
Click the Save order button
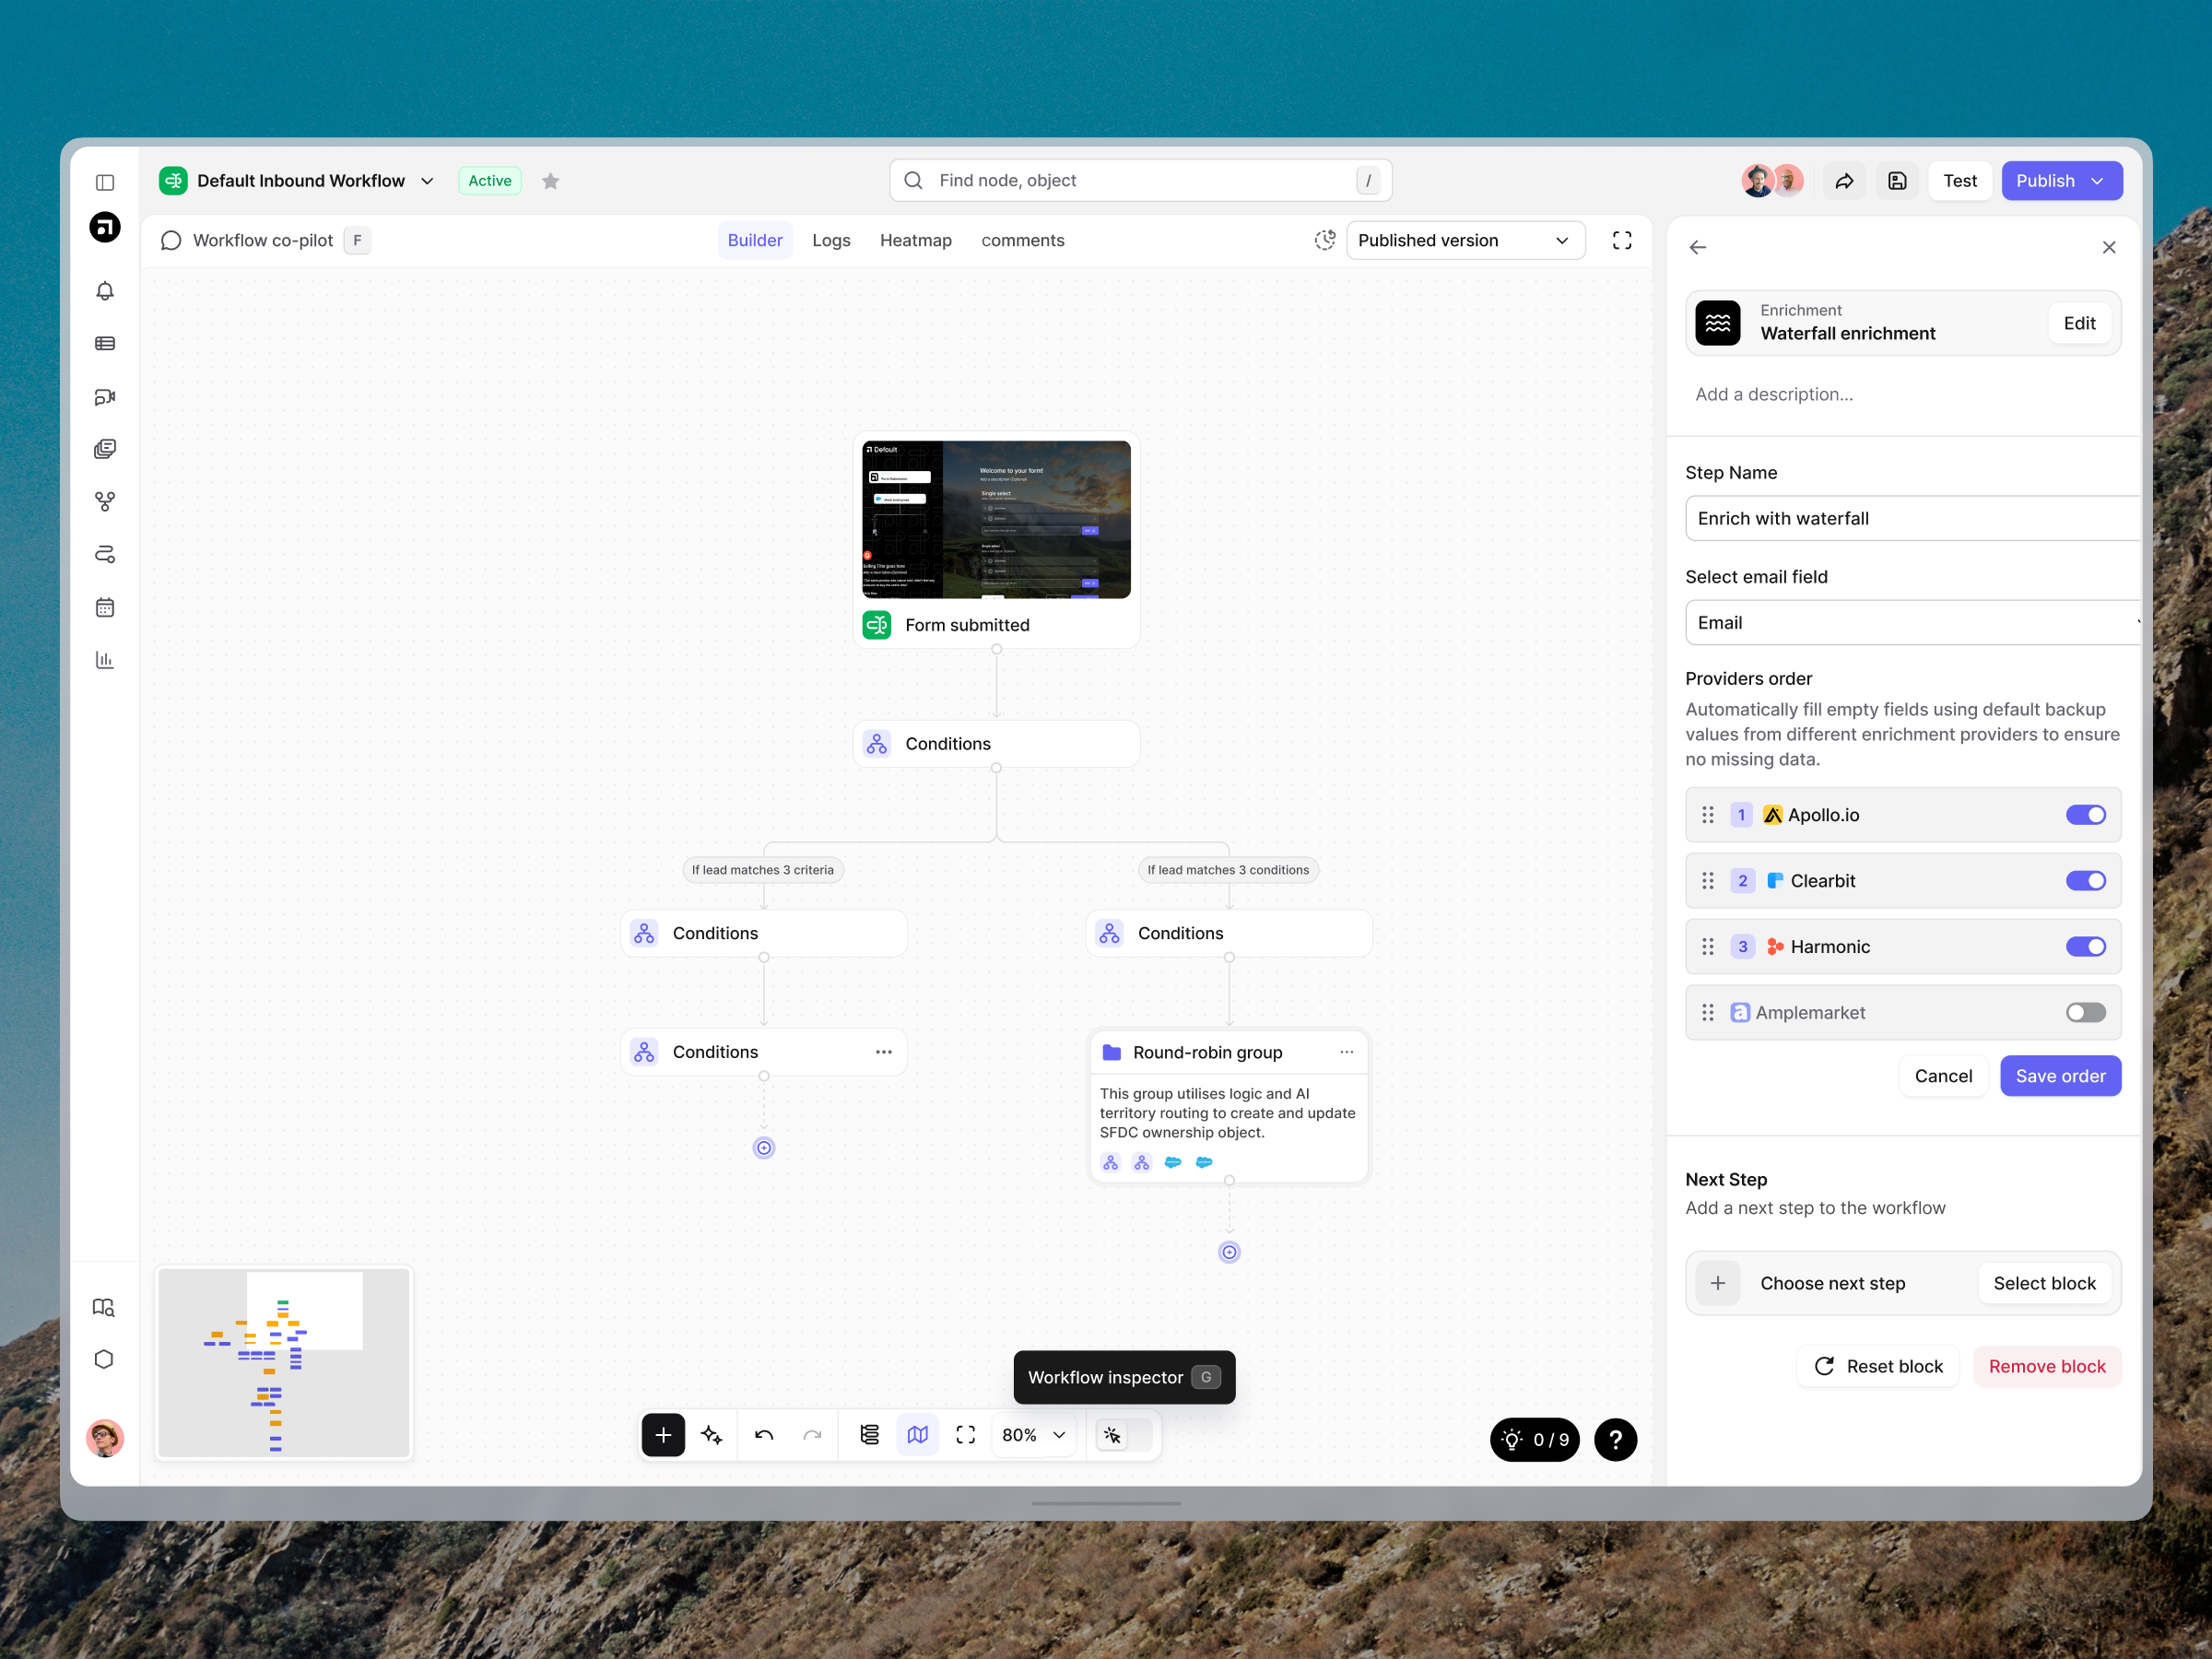pyautogui.click(x=2060, y=1075)
